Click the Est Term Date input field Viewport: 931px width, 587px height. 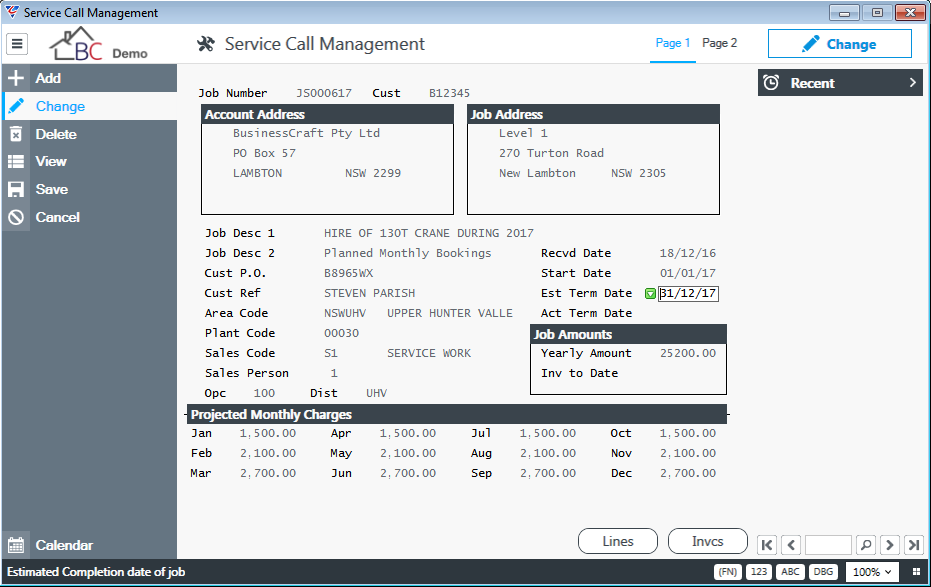[x=688, y=293]
